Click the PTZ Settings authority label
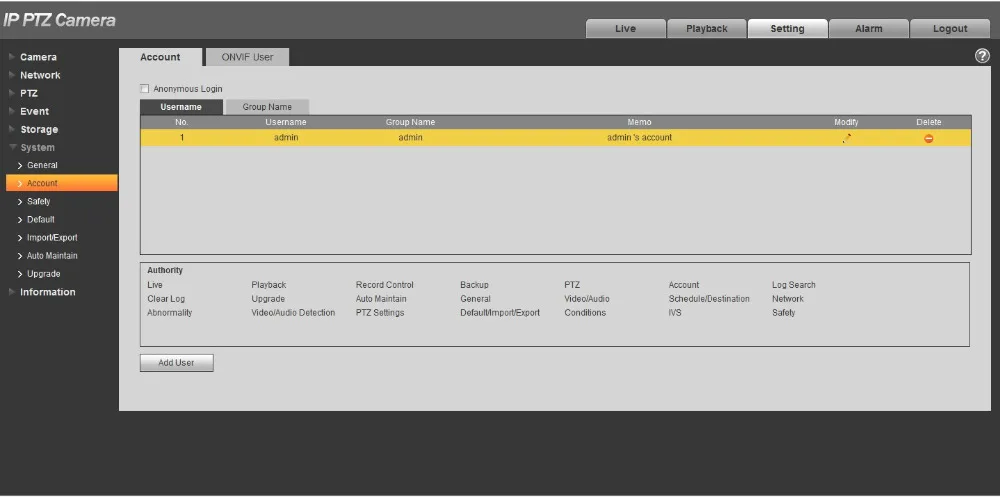The width and height of the screenshot is (1000, 497). [380, 313]
